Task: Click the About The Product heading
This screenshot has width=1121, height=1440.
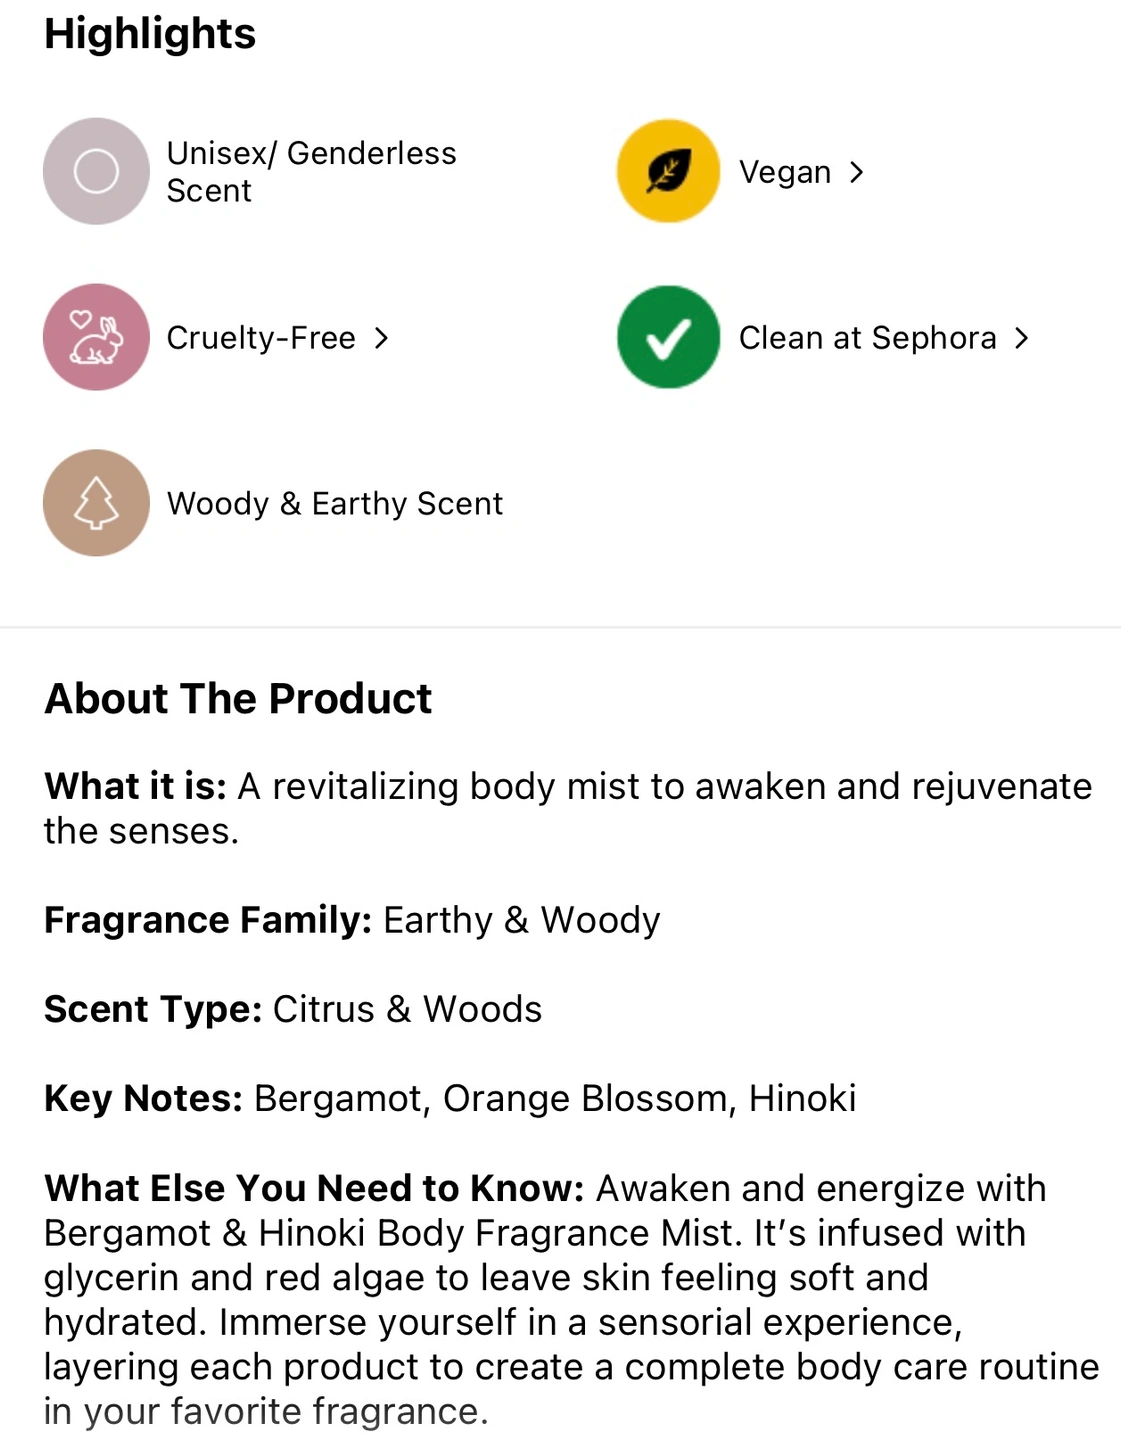Action: point(238,698)
